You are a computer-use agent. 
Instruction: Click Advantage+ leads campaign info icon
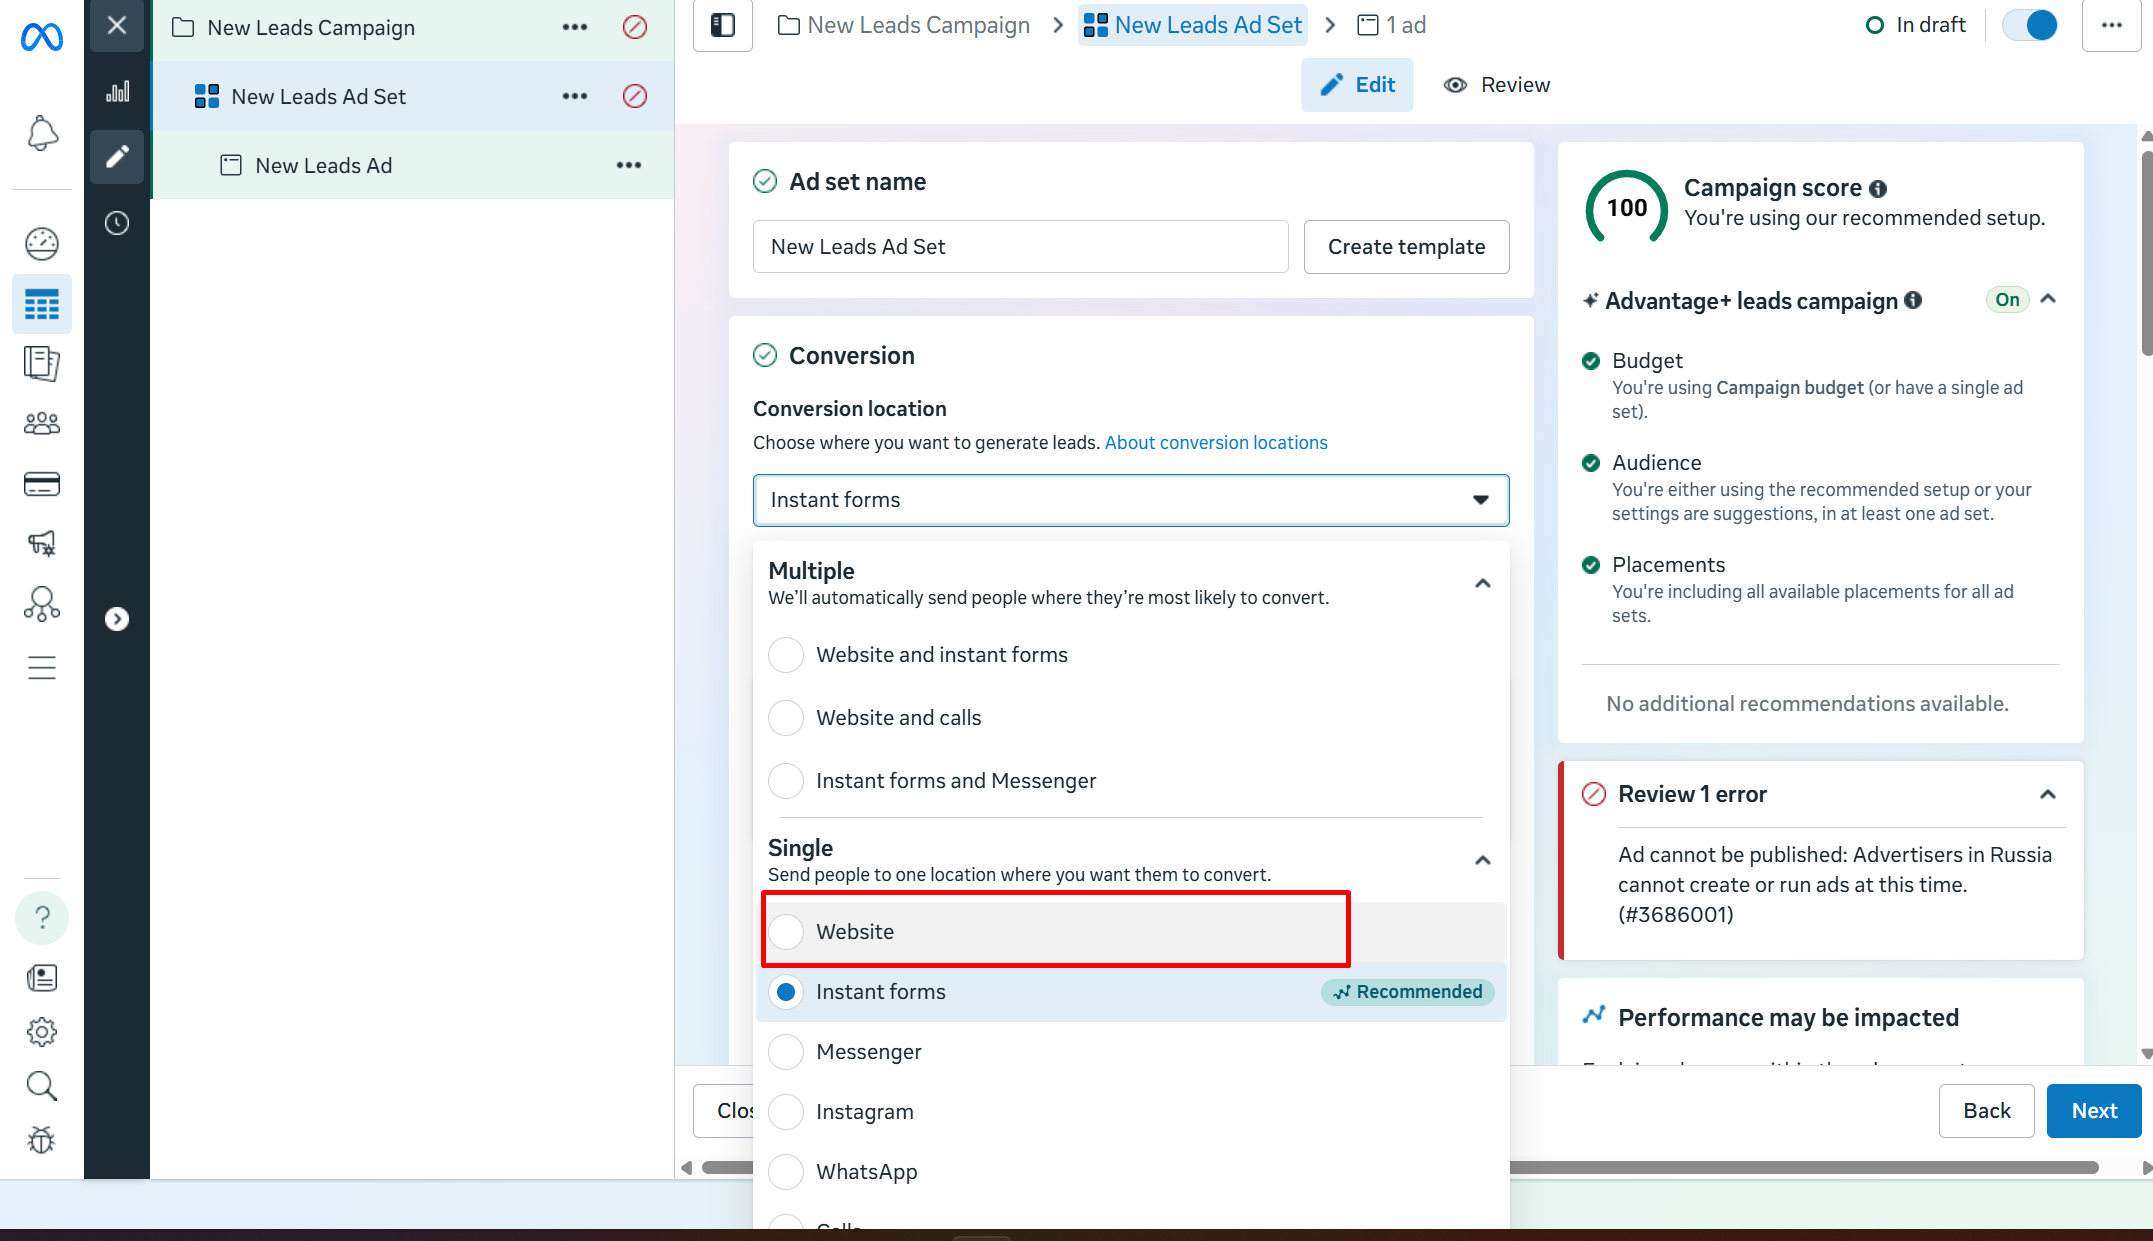[x=1913, y=300]
